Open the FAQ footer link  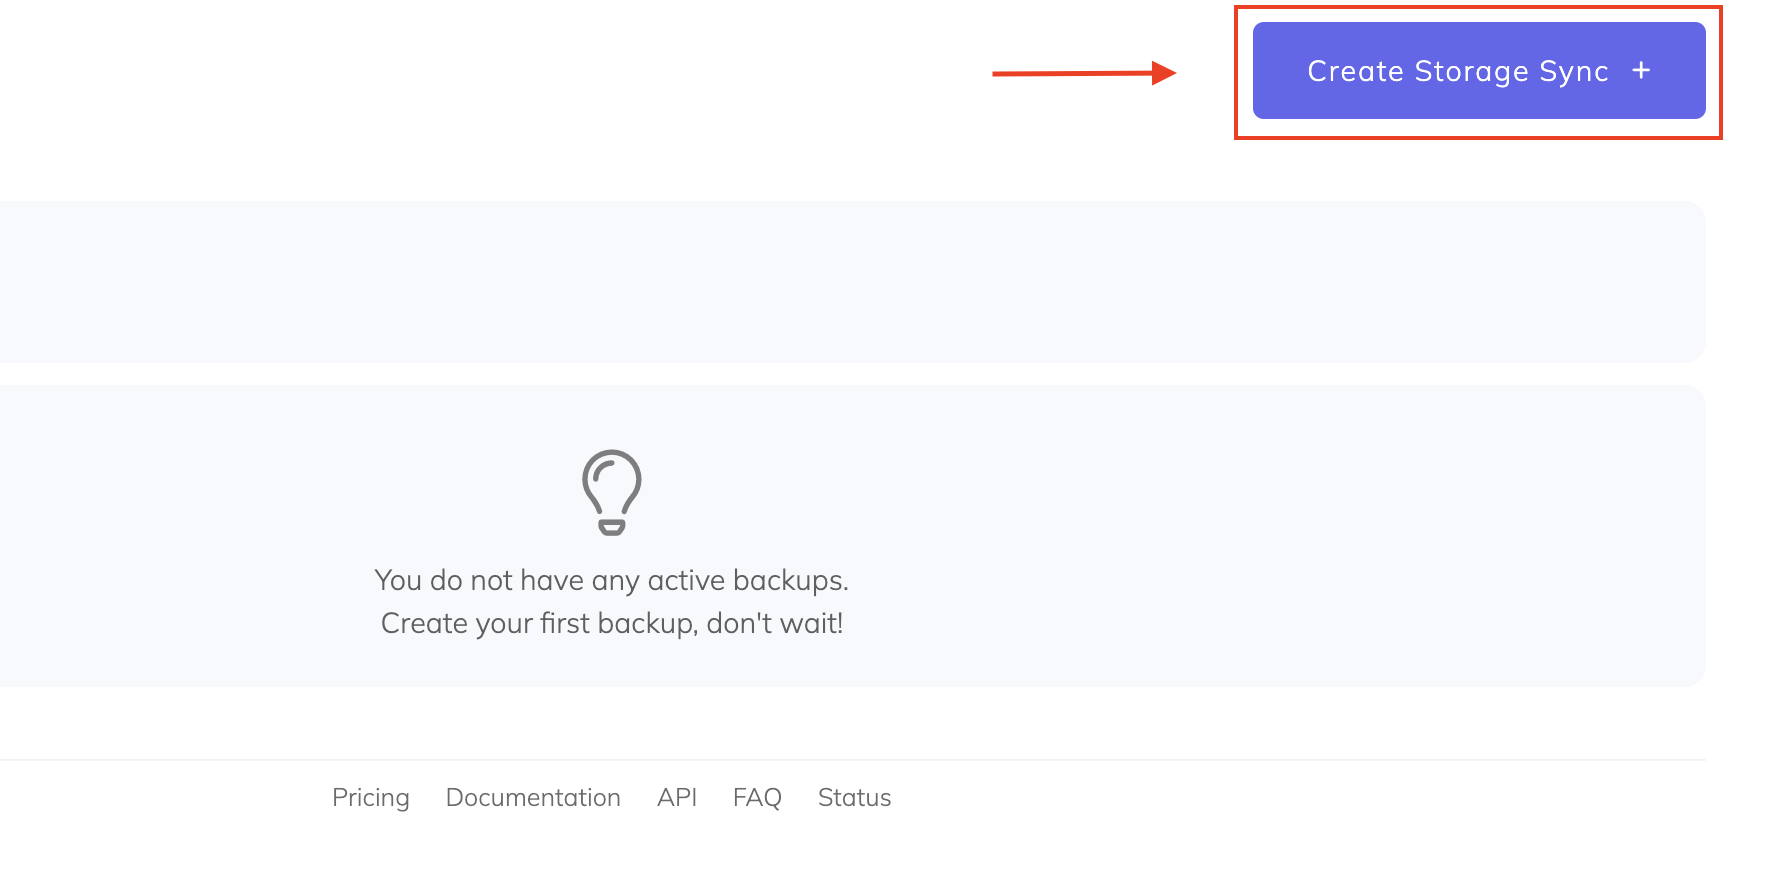(757, 797)
